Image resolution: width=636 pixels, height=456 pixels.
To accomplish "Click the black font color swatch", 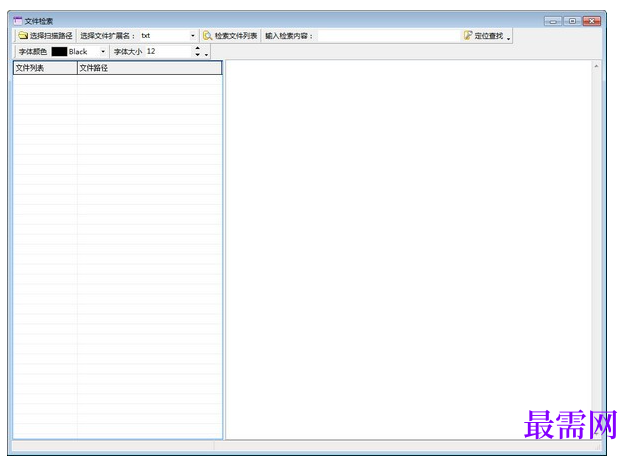I will (59, 52).
